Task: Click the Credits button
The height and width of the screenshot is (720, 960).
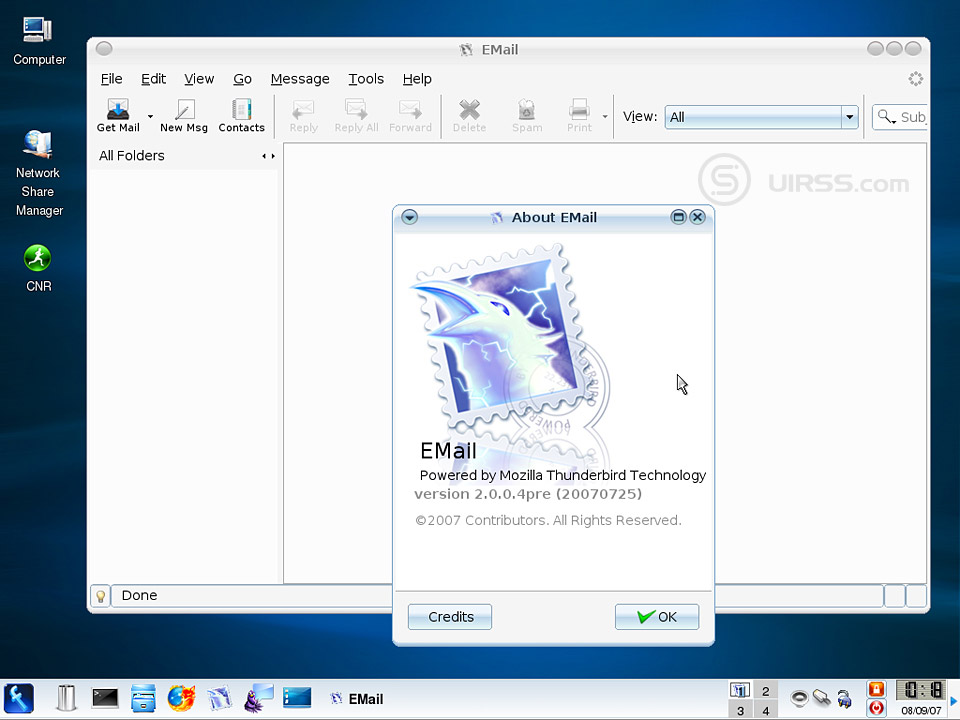Action: pos(450,617)
